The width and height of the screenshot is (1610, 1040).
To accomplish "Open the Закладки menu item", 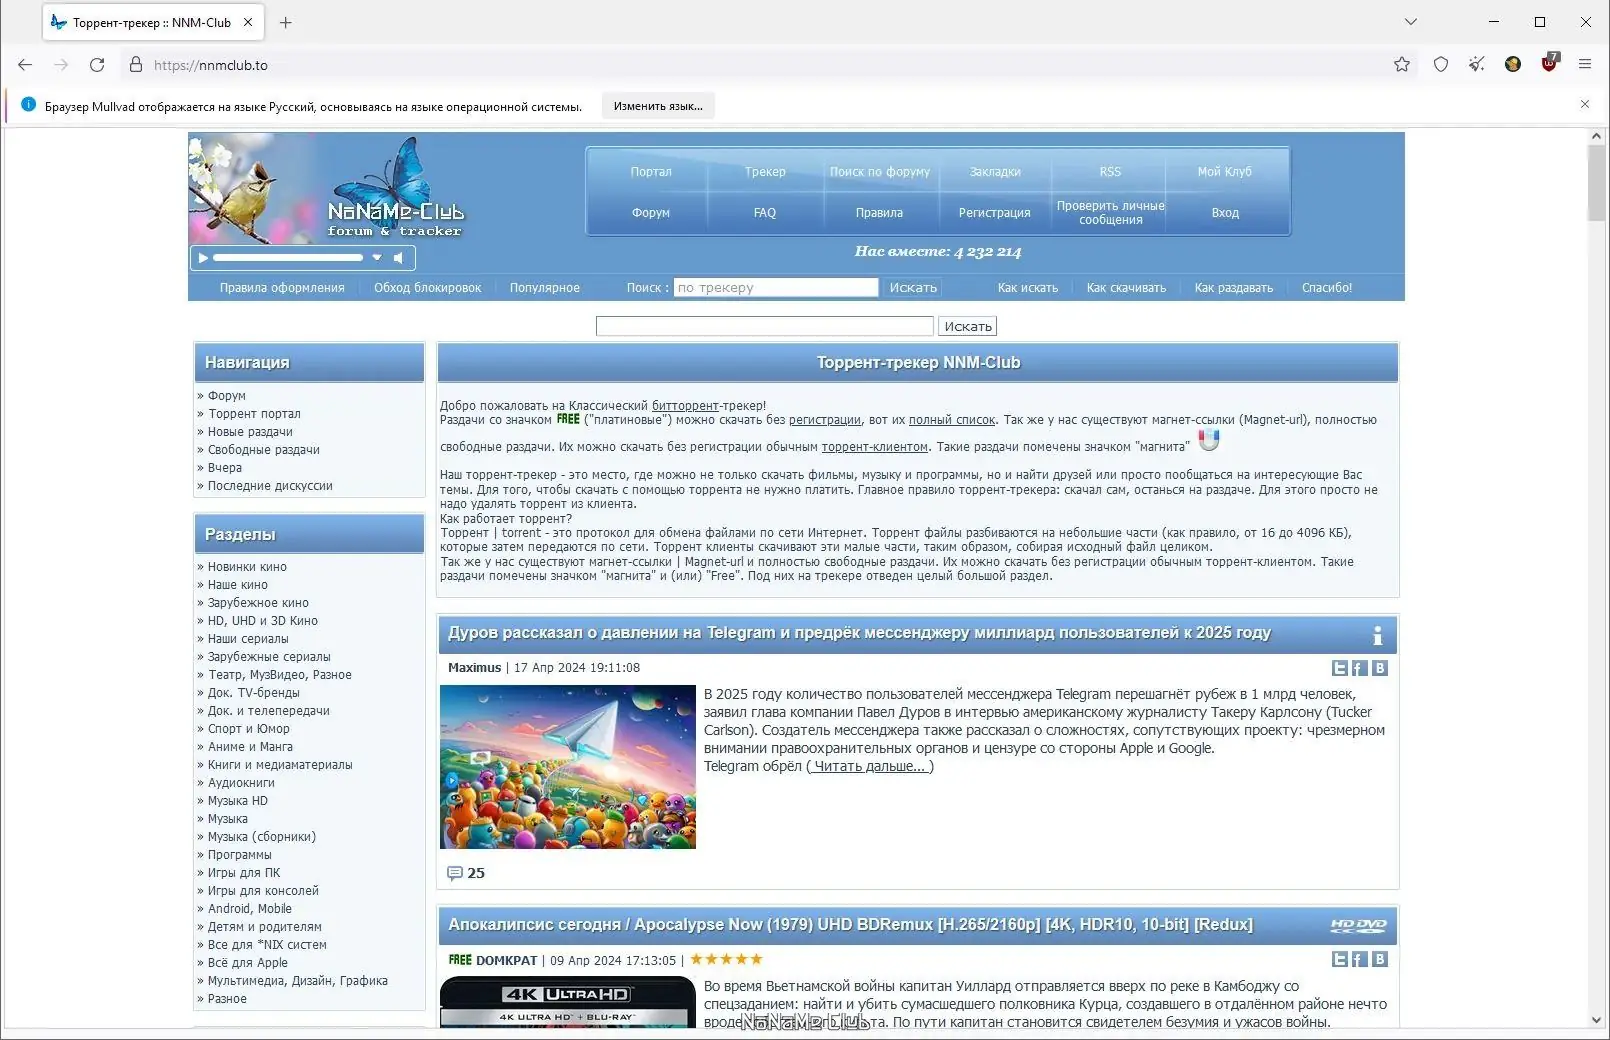I will coord(995,172).
